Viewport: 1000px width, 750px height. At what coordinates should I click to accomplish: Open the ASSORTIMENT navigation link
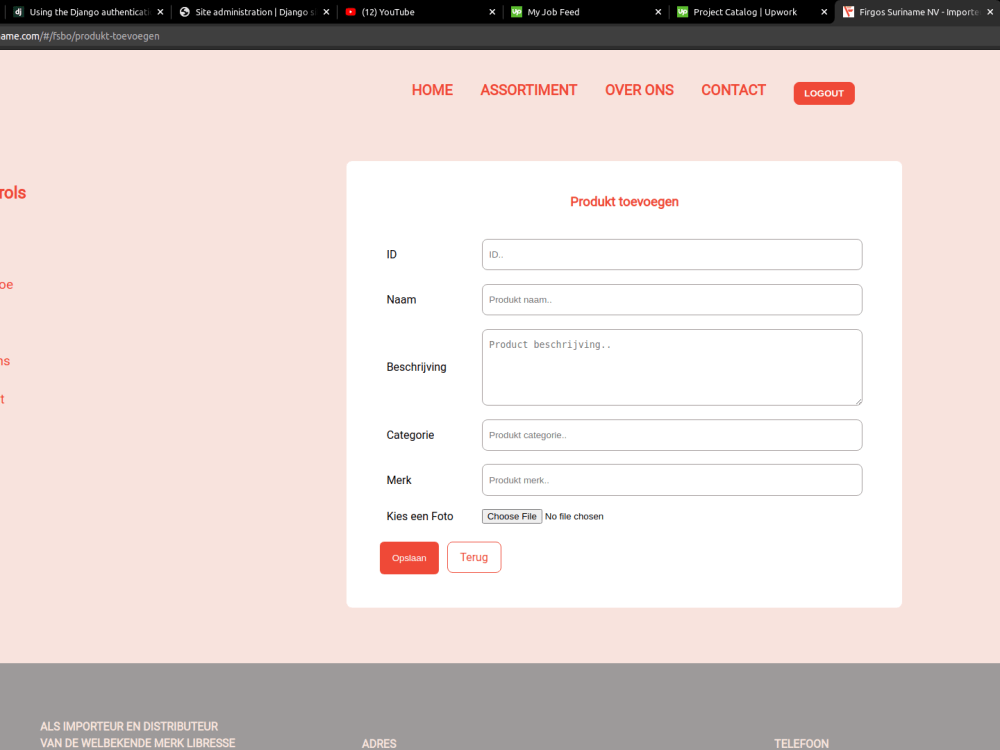click(528, 90)
